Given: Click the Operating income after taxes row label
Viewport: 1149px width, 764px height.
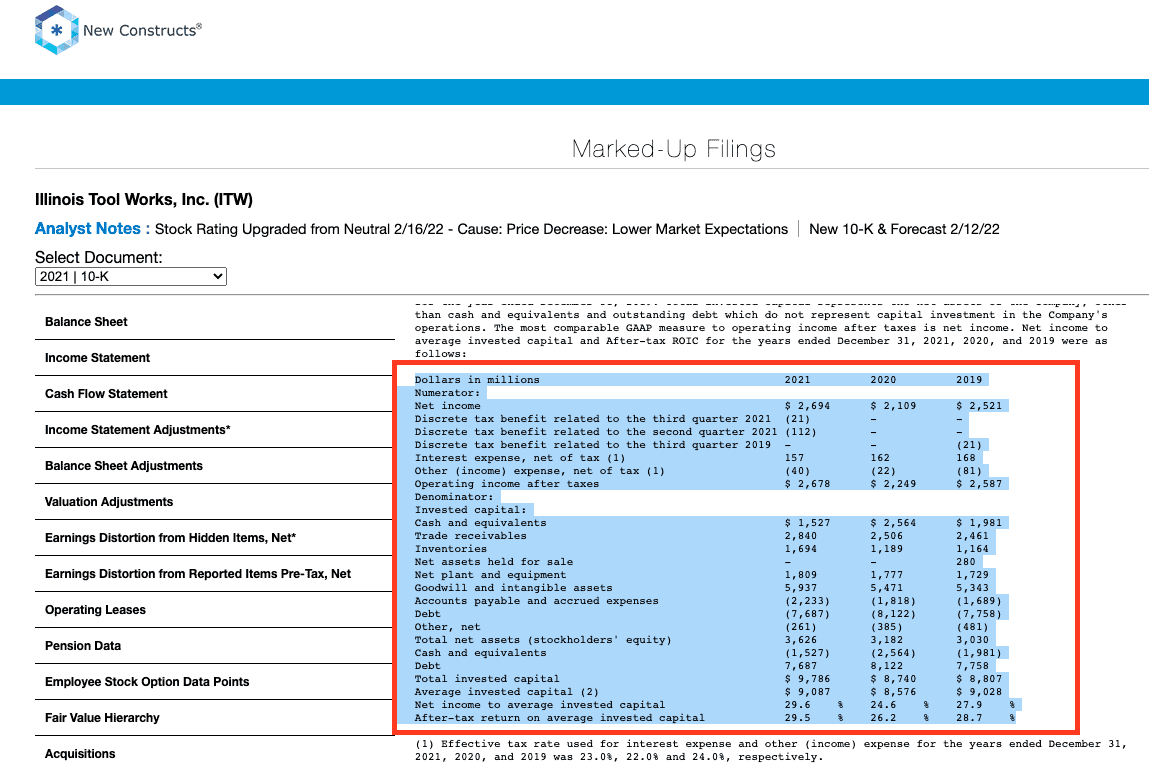Looking at the screenshot, I should point(507,484).
